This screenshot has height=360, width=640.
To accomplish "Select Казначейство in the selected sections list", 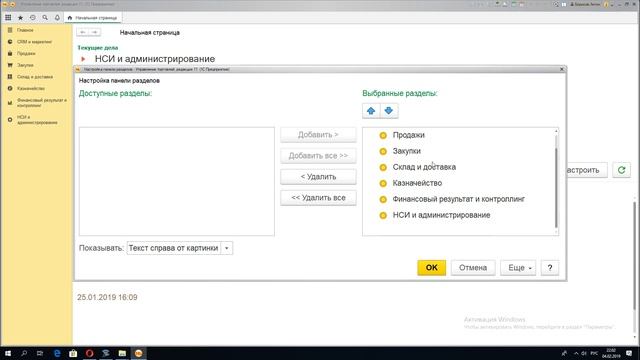I will tap(417, 183).
